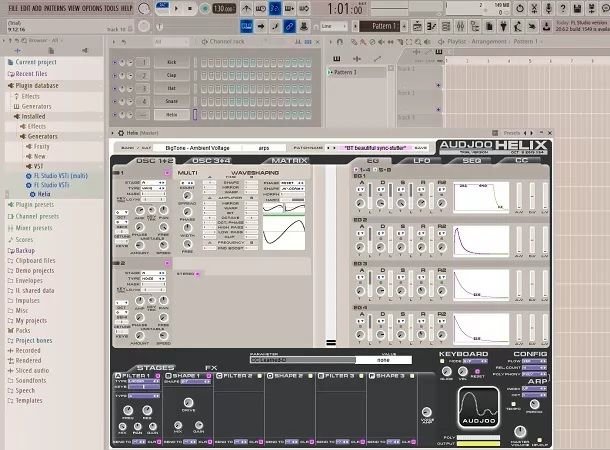Screen dimensions: 610x450
Task: Toggle the STEREO switch in oscillator 2
Action: coord(197,274)
